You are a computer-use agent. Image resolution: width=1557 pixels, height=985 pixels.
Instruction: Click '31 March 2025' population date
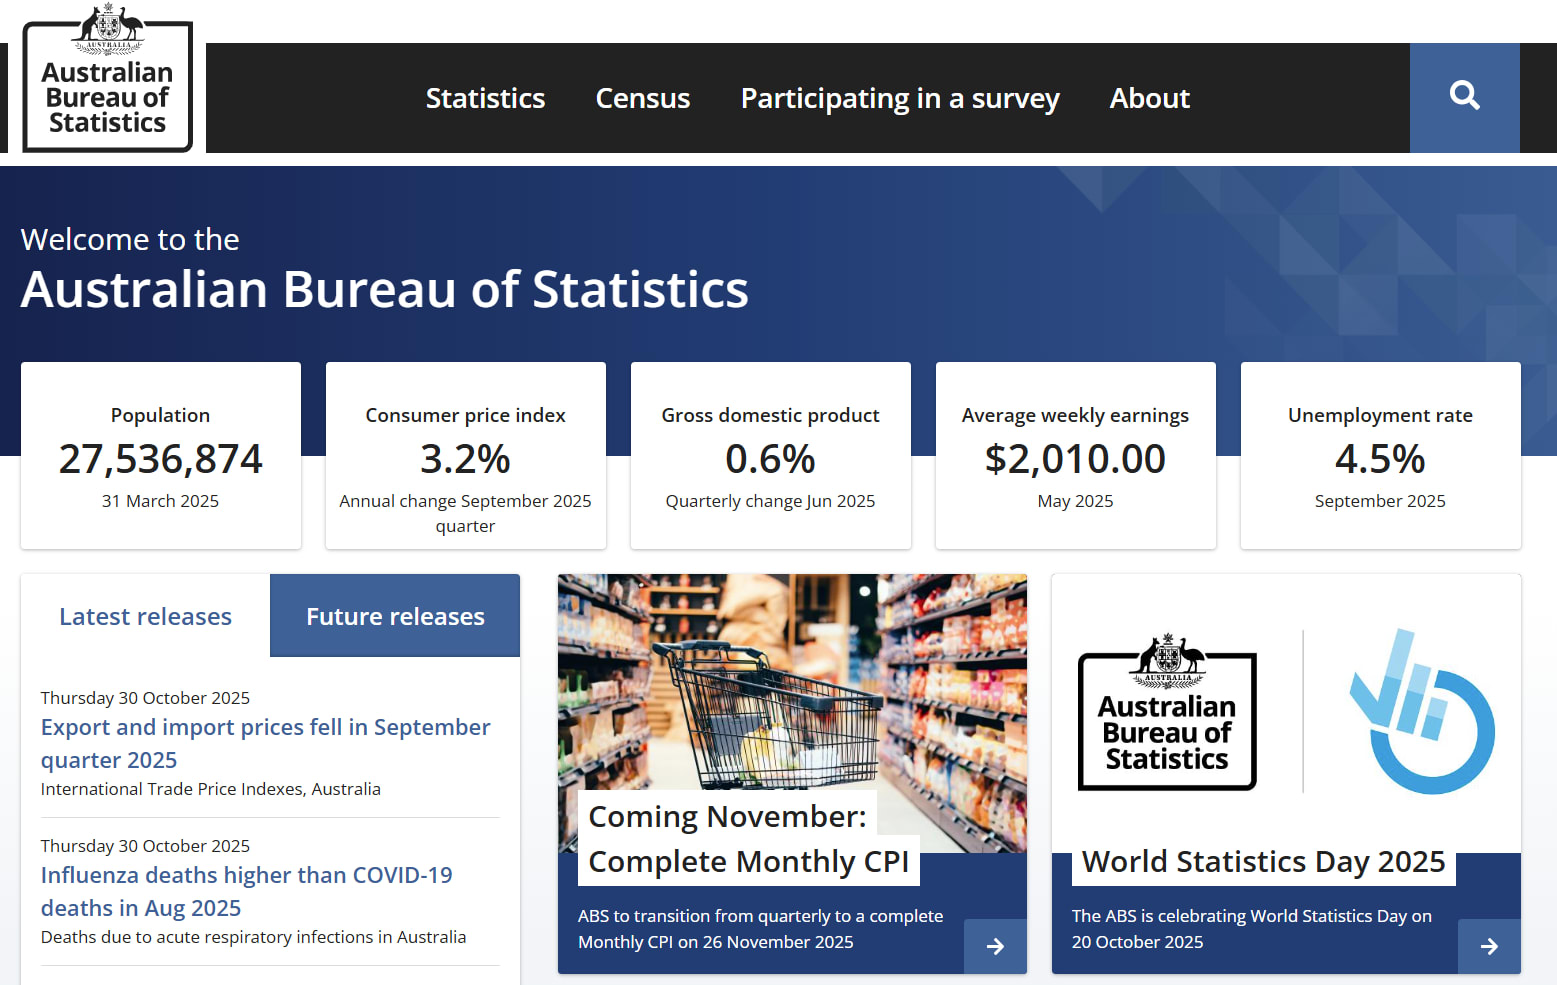(161, 501)
